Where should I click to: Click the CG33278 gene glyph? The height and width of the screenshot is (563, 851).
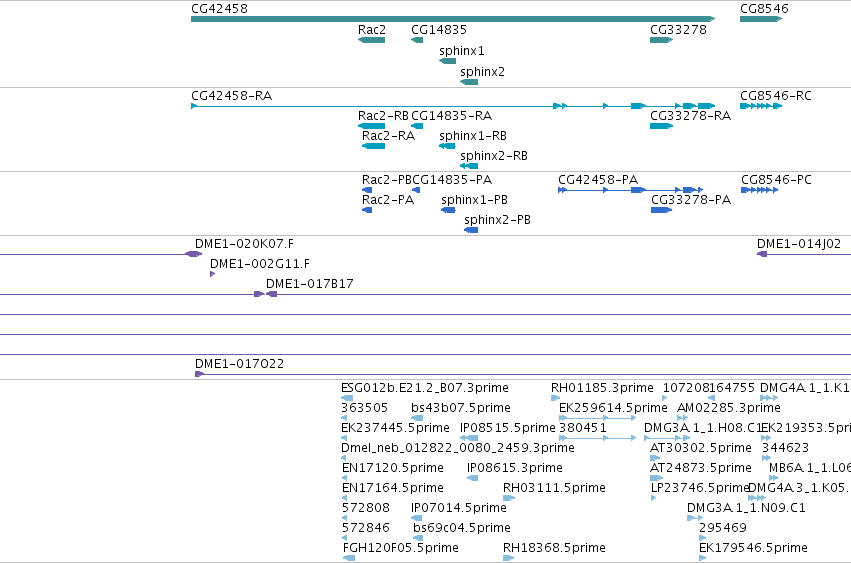point(662,40)
